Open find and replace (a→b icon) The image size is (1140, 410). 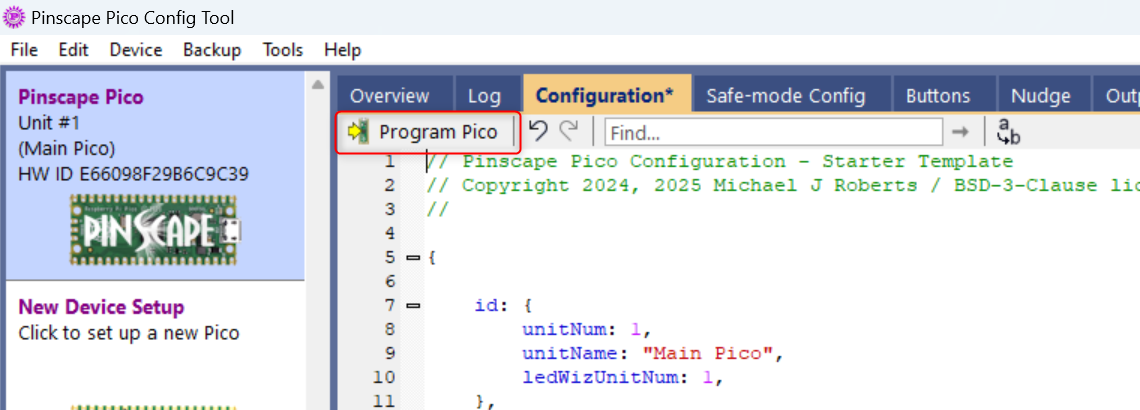tap(1008, 131)
